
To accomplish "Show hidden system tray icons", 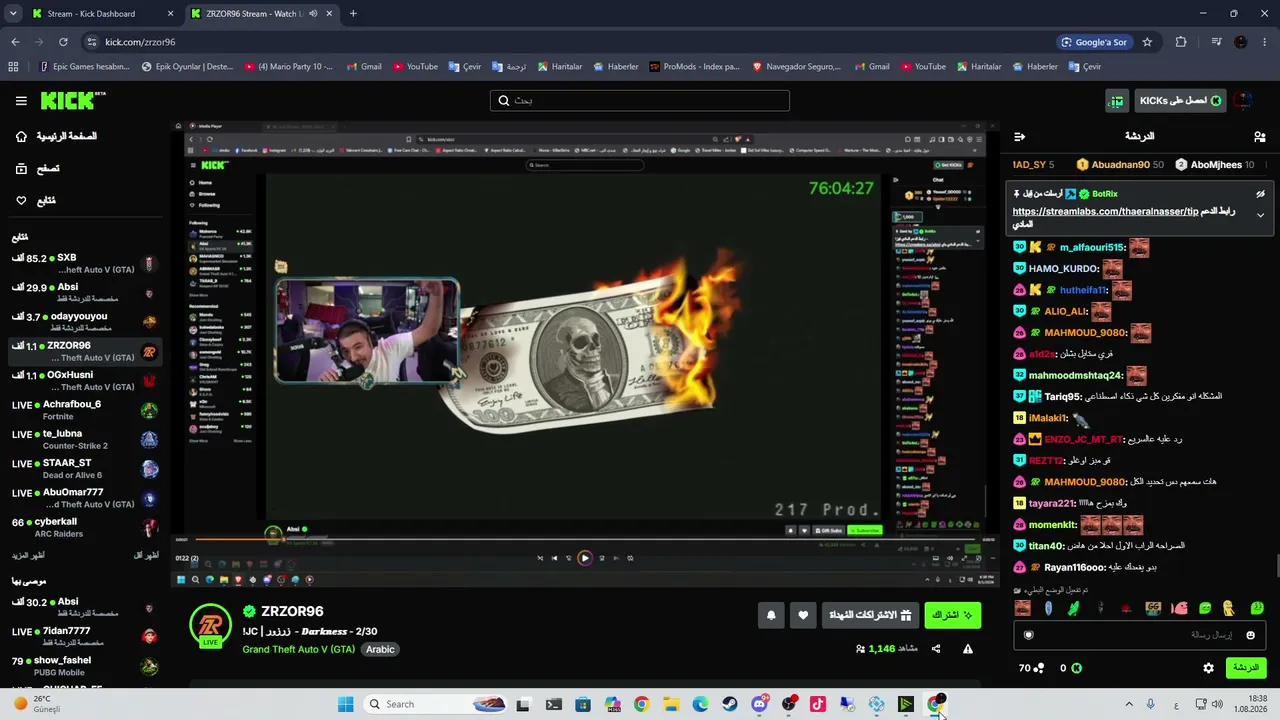I will pos(1129,704).
